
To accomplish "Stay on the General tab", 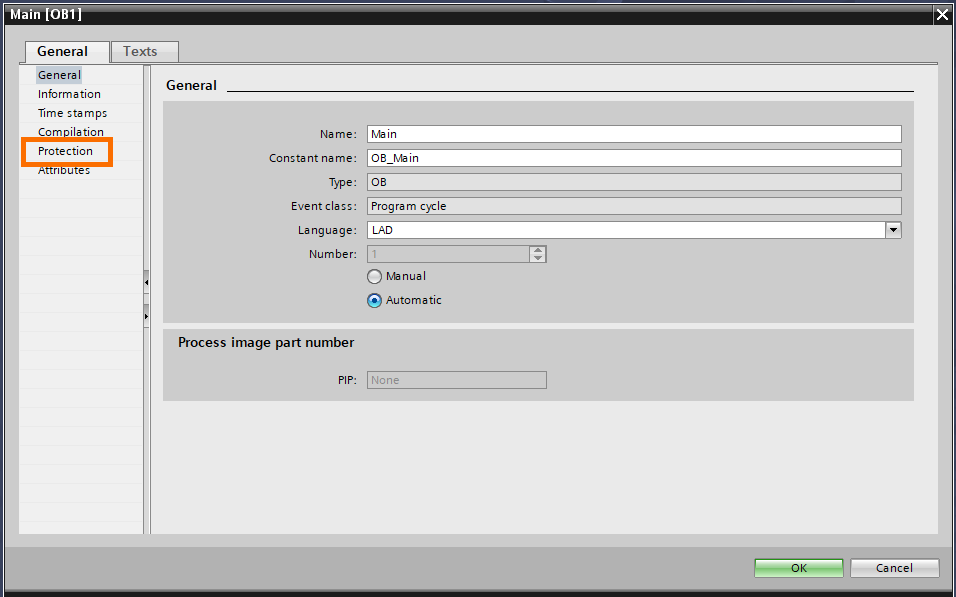I will [x=66, y=51].
